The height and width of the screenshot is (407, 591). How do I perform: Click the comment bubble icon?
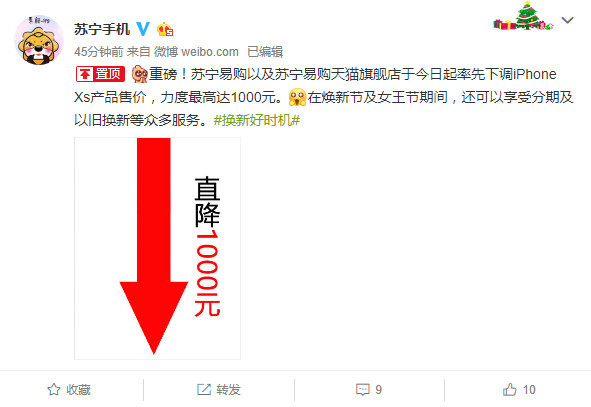(x=363, y=389)
